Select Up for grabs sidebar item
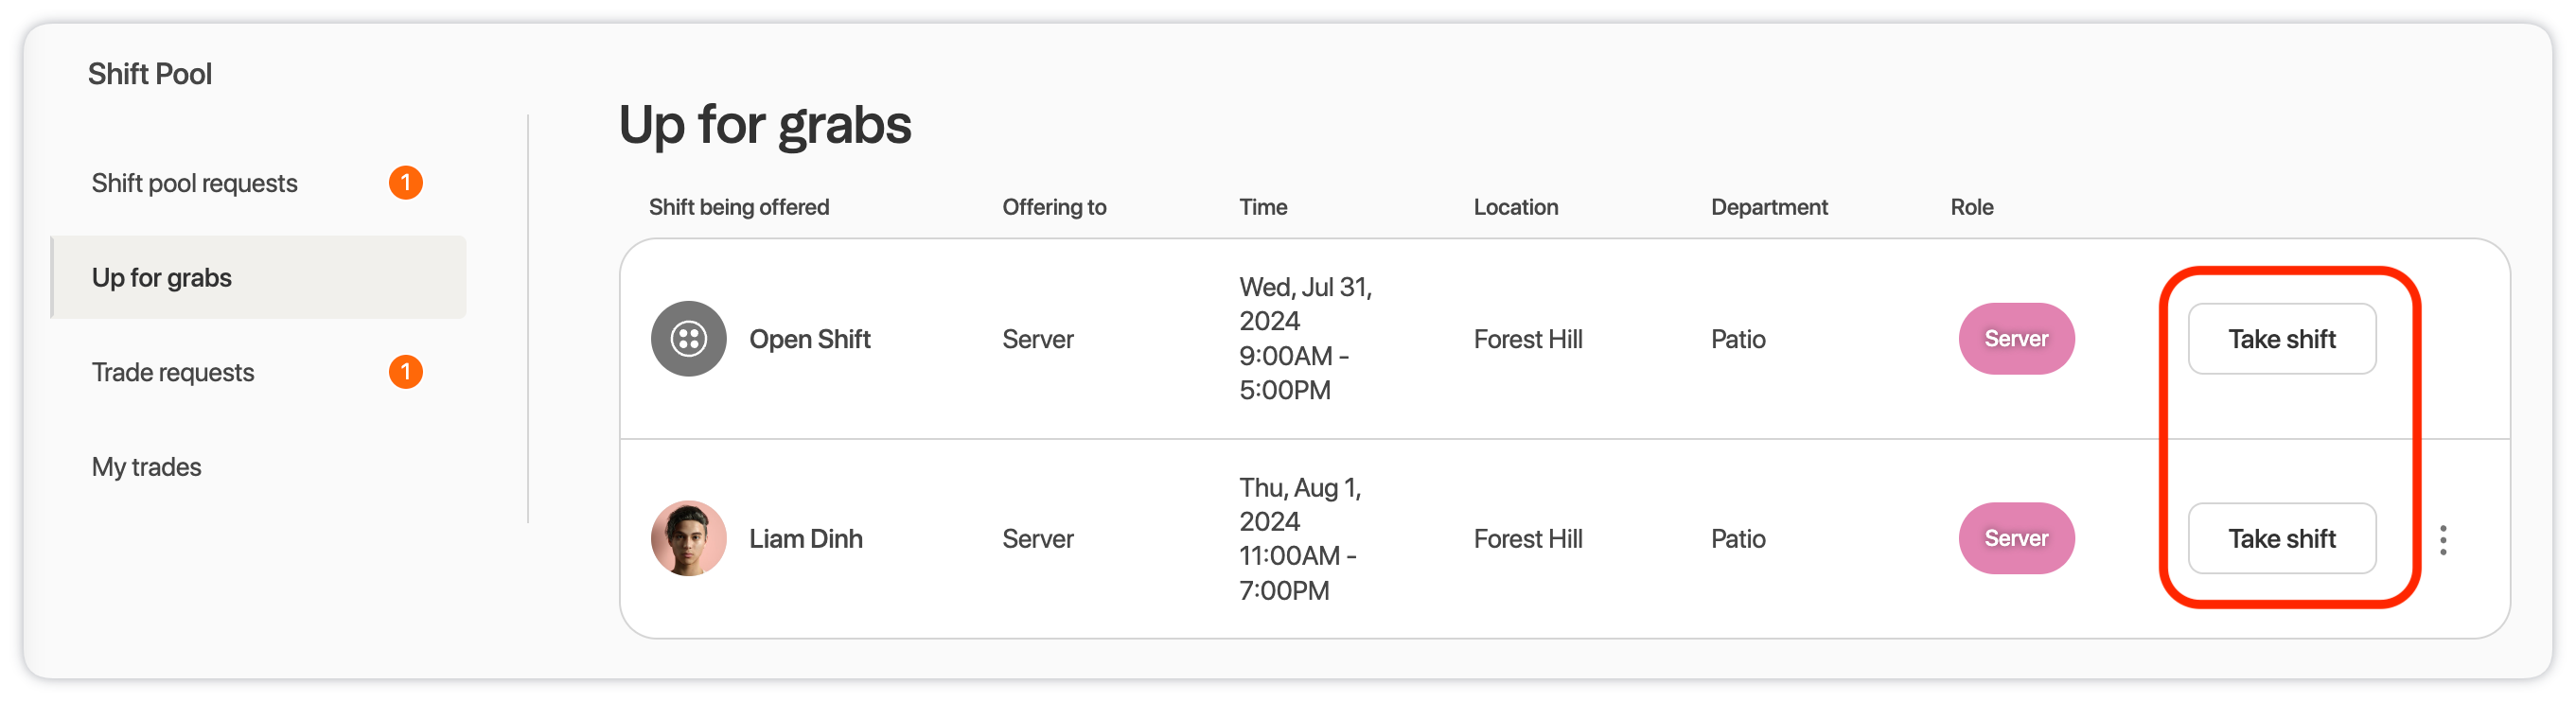Image resolution: width=2576 pixels, height=702 pixels. pos(259,277)
